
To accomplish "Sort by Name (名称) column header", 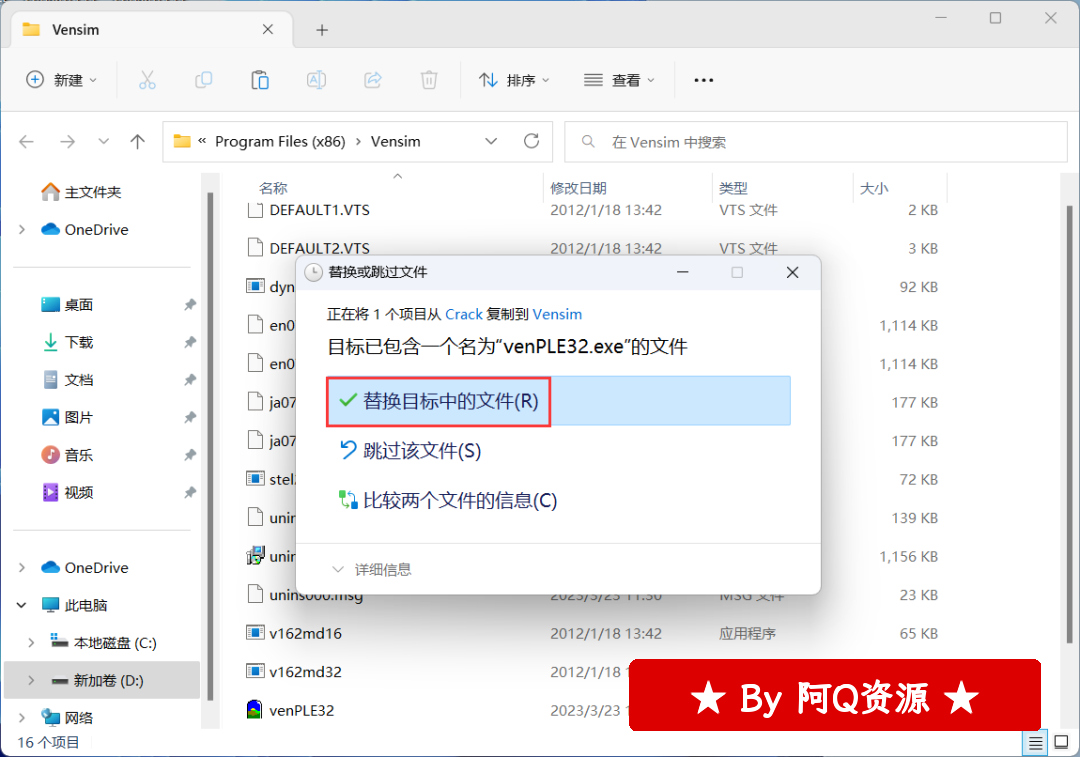I will 273,188.
